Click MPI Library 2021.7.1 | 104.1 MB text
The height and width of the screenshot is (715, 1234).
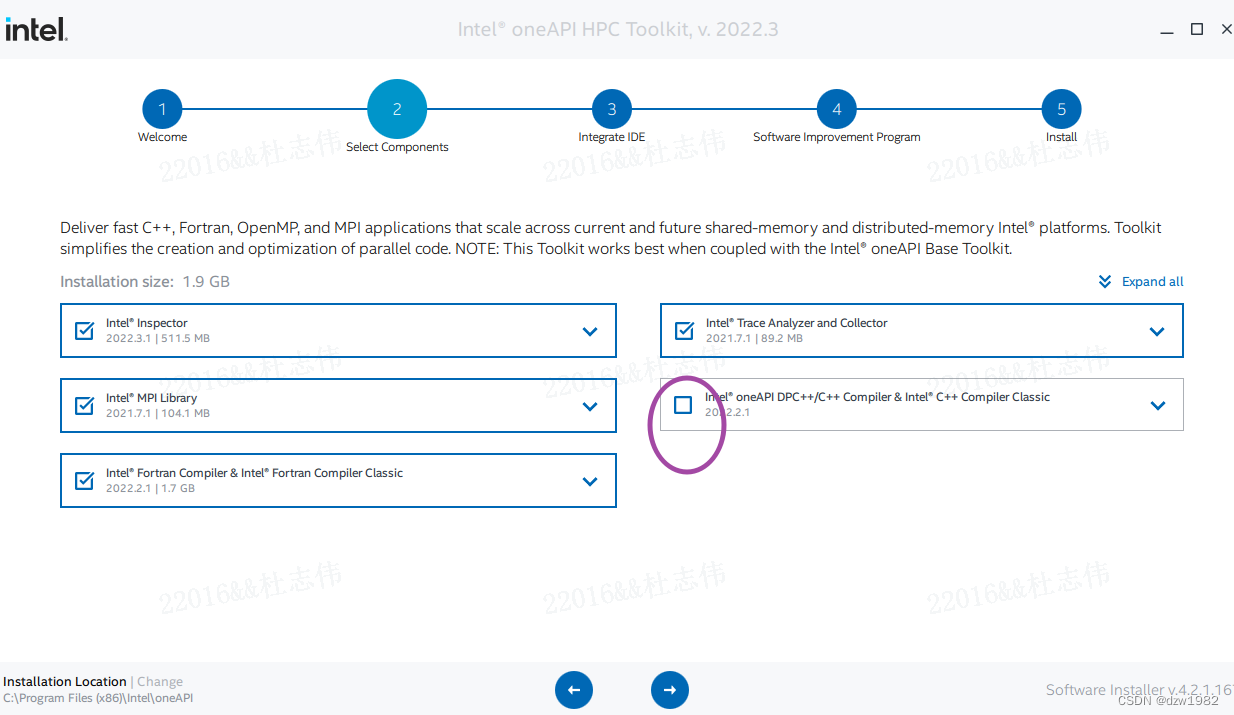pyautogui.click(x=158, y=414)
